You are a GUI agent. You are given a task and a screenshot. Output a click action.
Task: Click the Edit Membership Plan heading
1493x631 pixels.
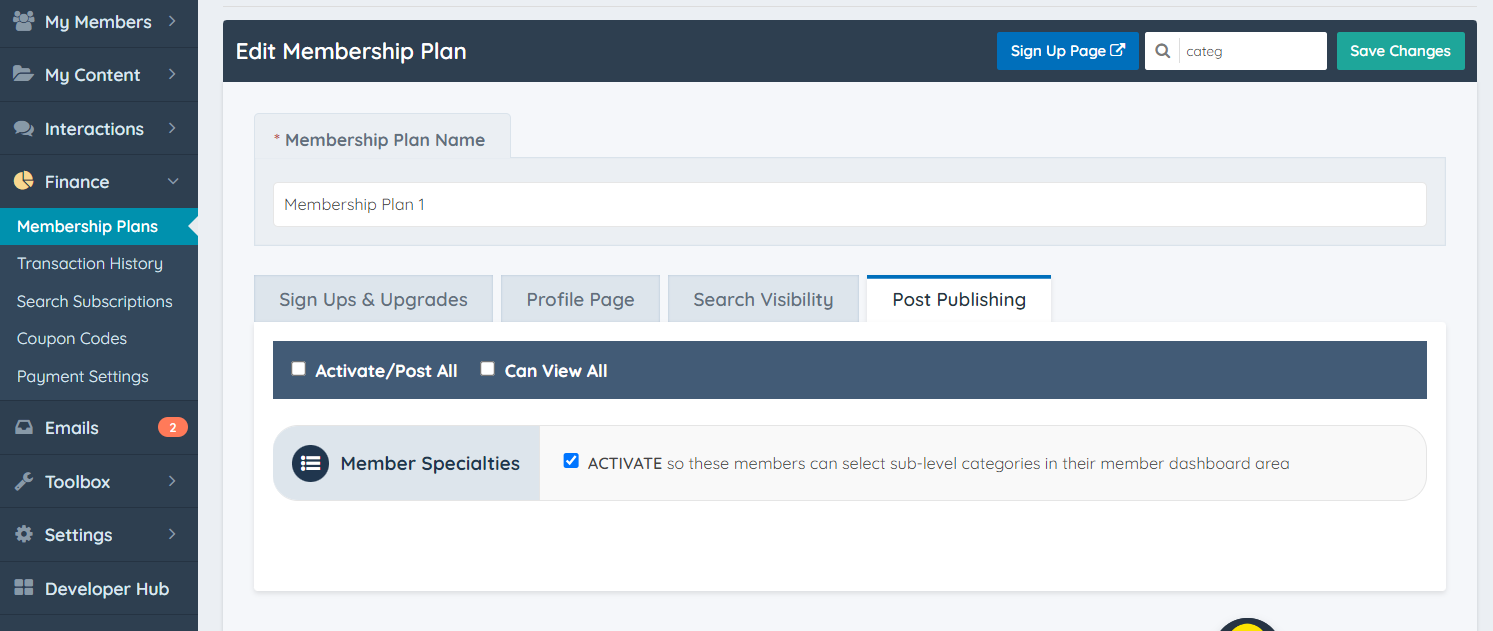pos(351,51)
